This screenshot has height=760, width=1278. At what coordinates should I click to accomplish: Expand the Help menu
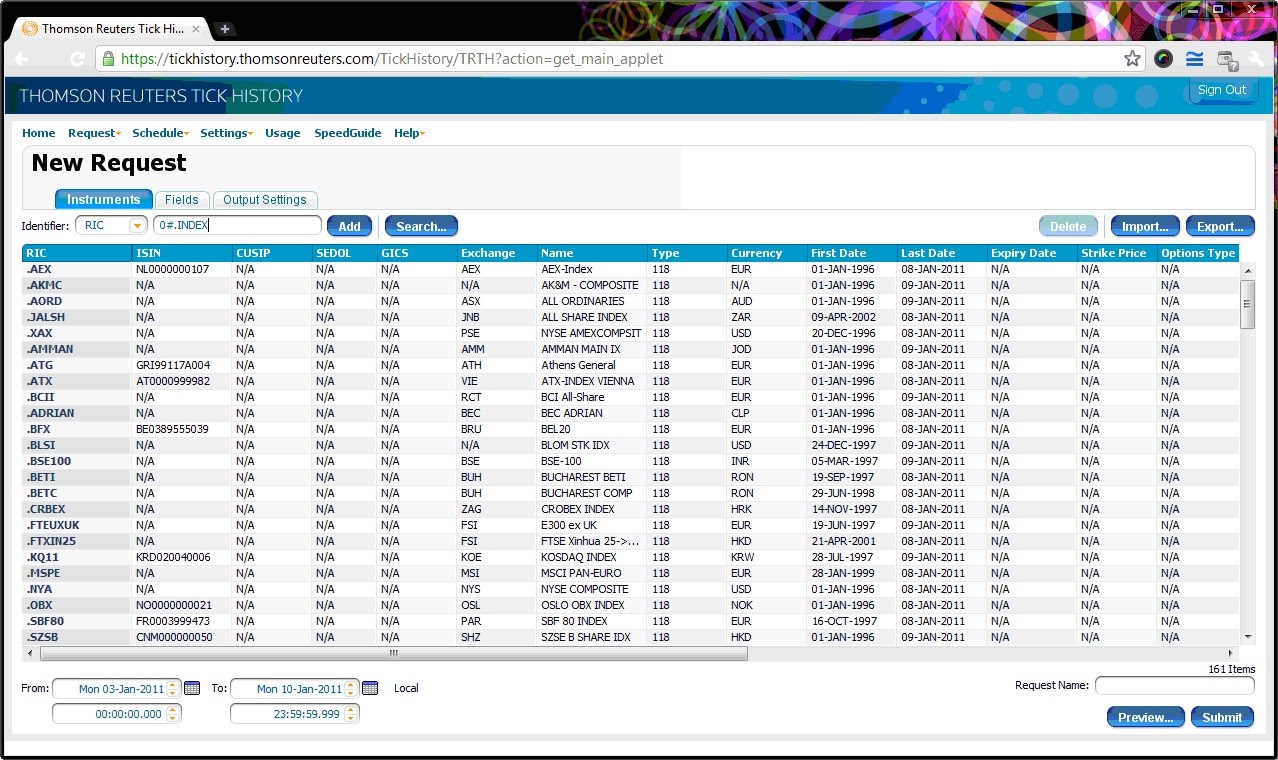(x=409, y=133)
